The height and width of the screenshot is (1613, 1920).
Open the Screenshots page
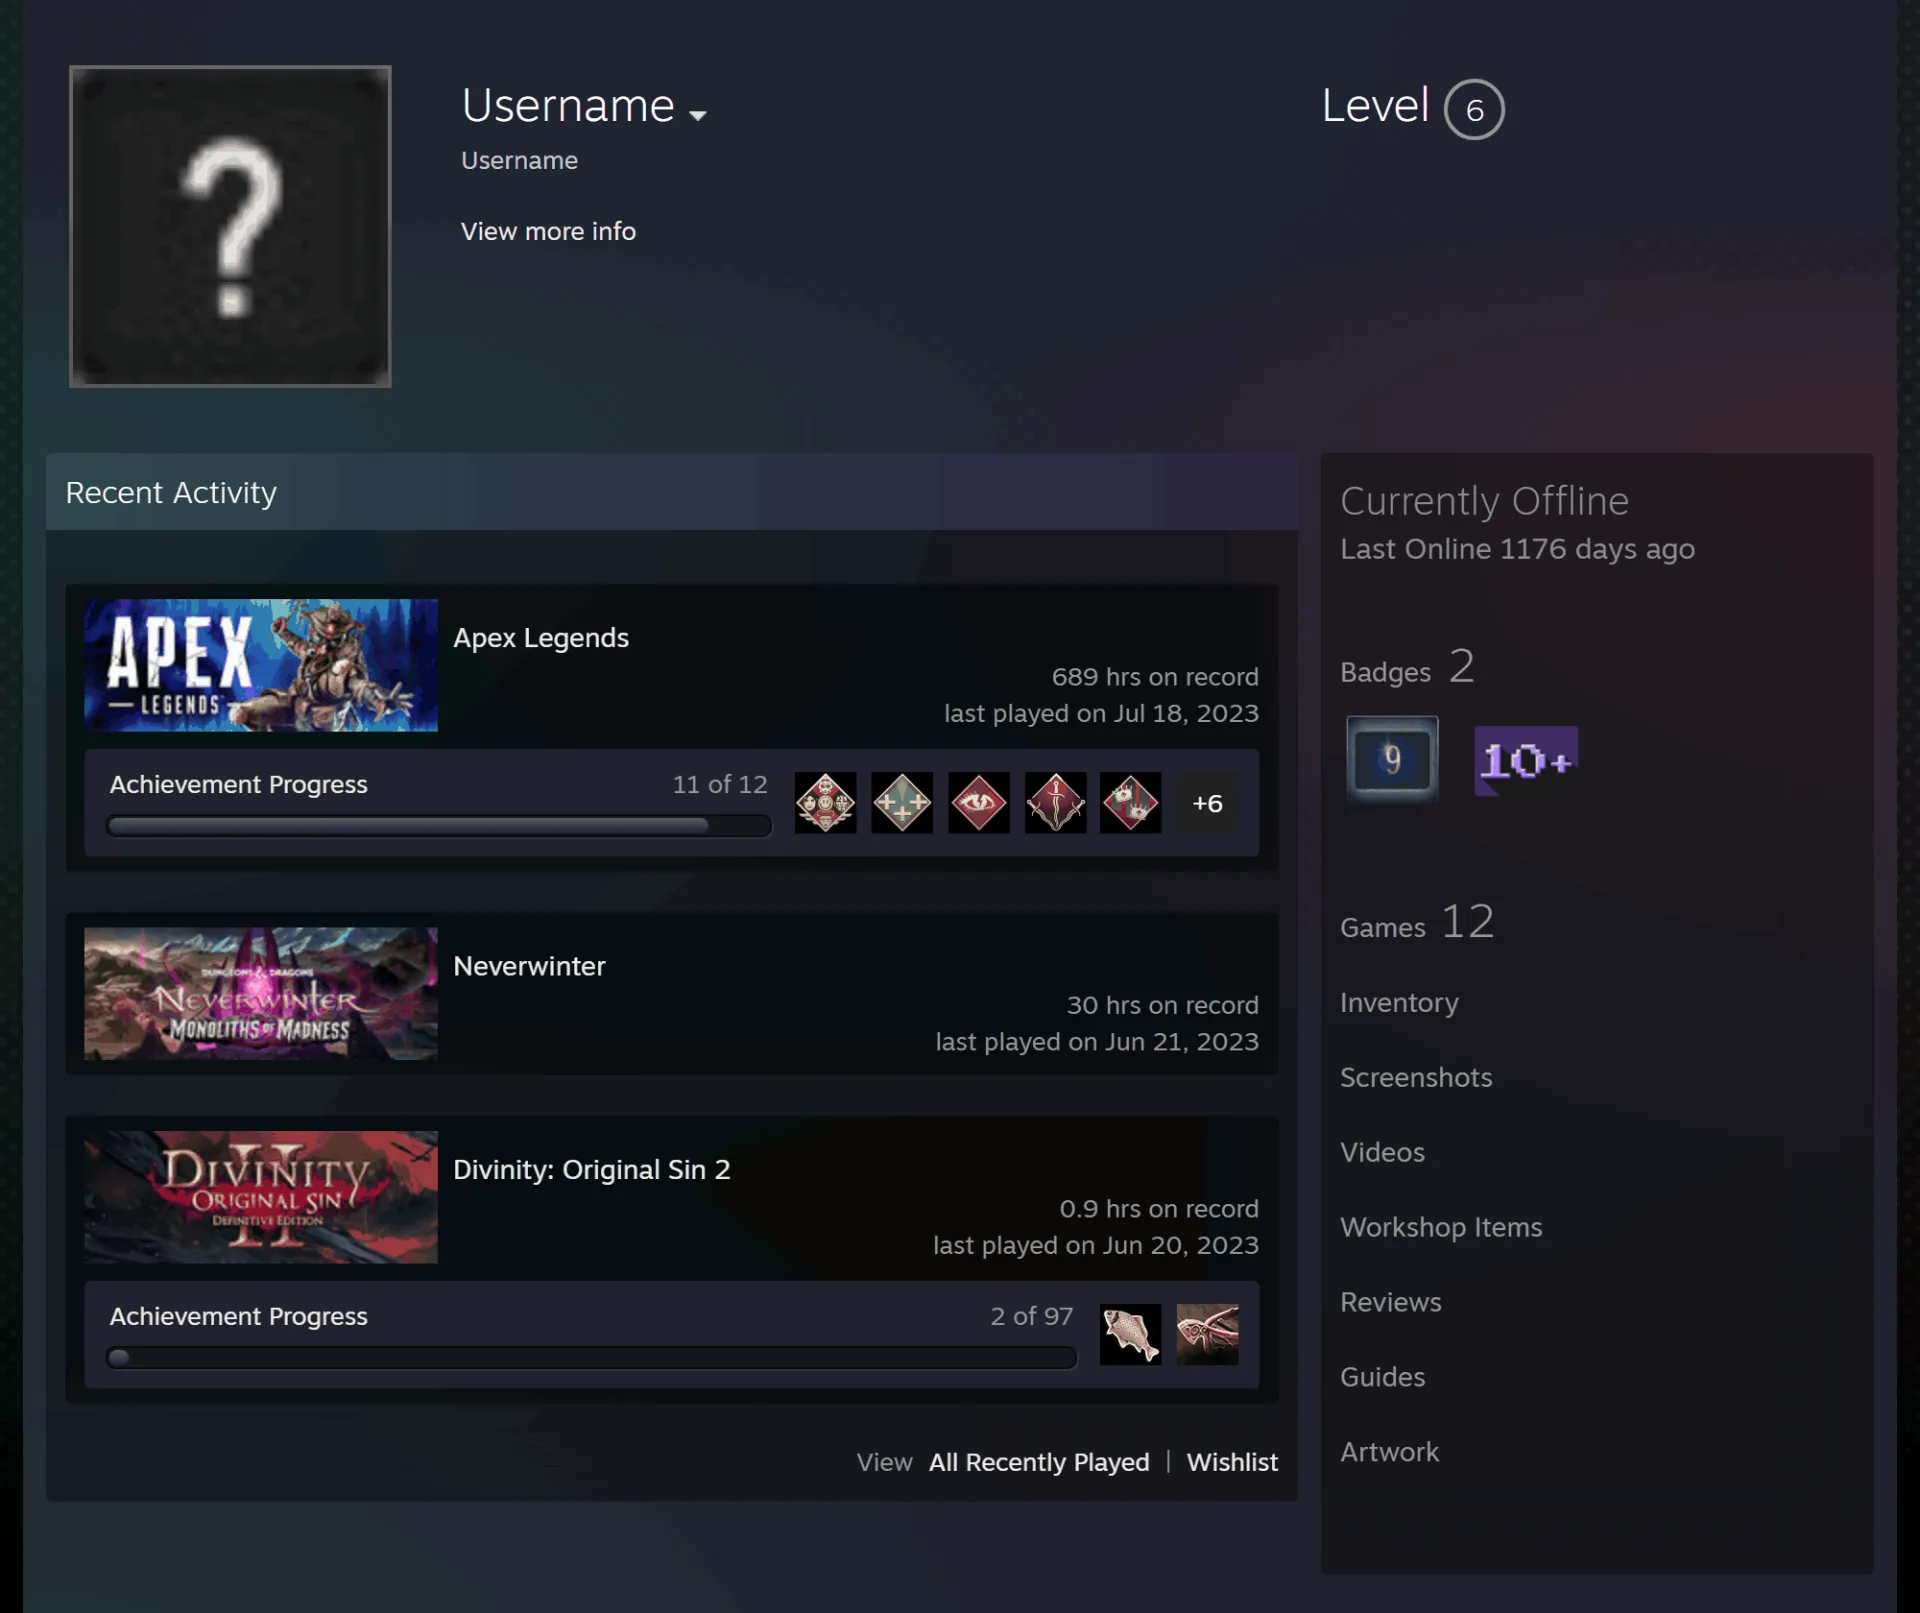[1416, 1077]
